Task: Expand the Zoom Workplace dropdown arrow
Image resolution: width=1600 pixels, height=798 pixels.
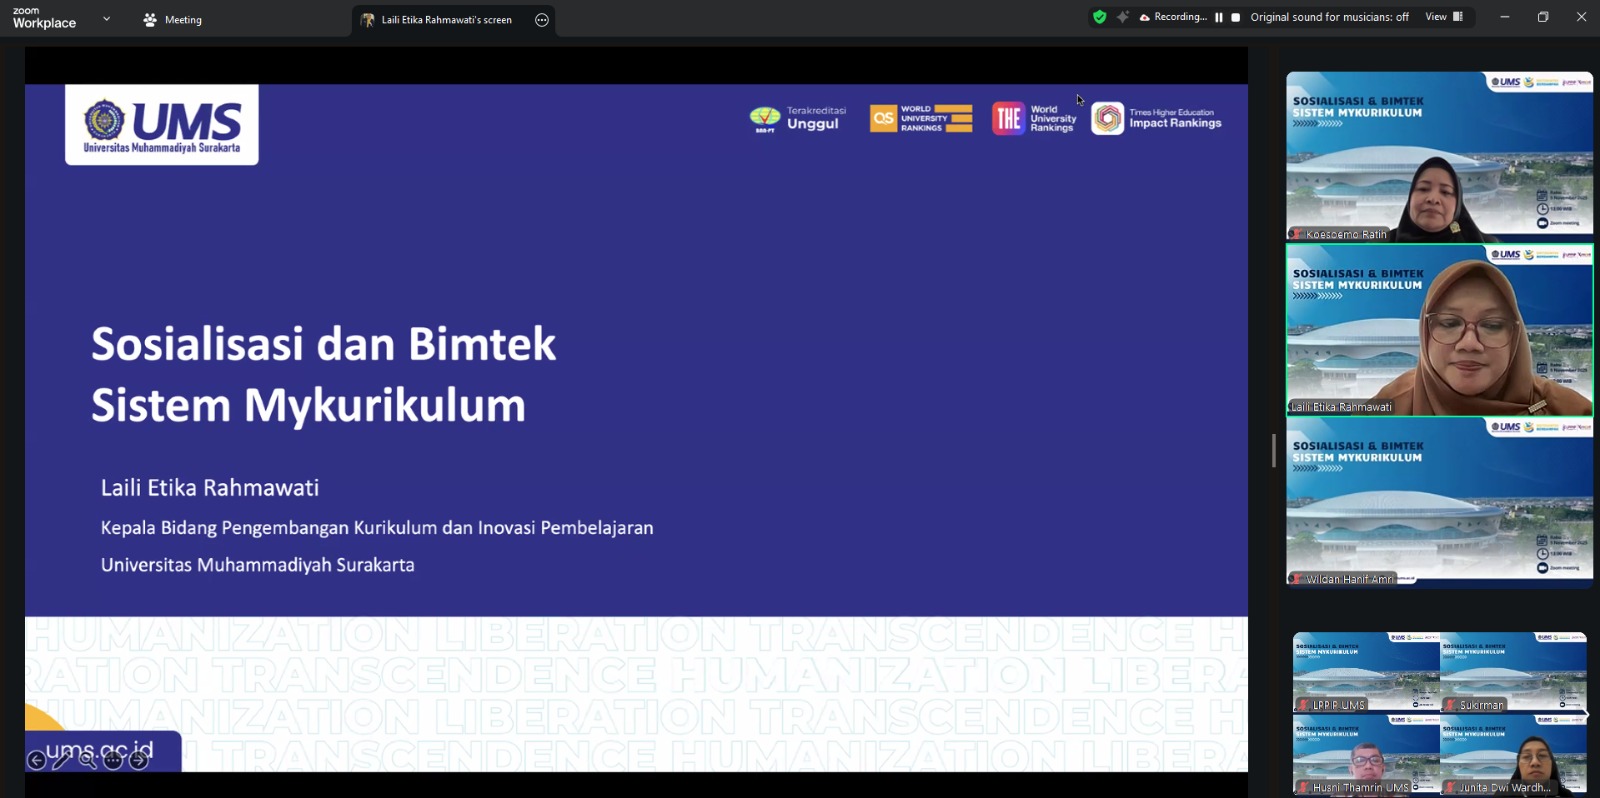Action: [x=107, y=19]
